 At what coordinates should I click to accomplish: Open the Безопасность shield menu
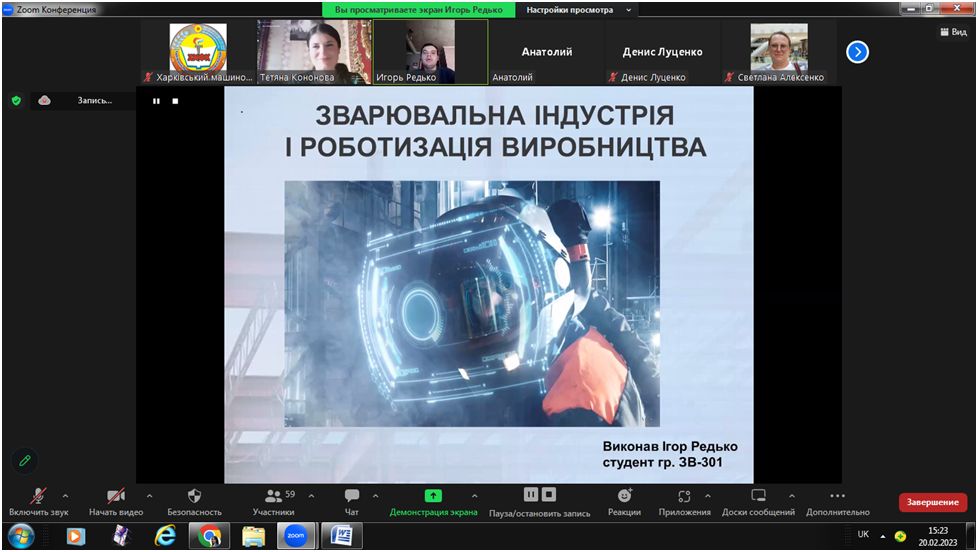tap(195, 502)
